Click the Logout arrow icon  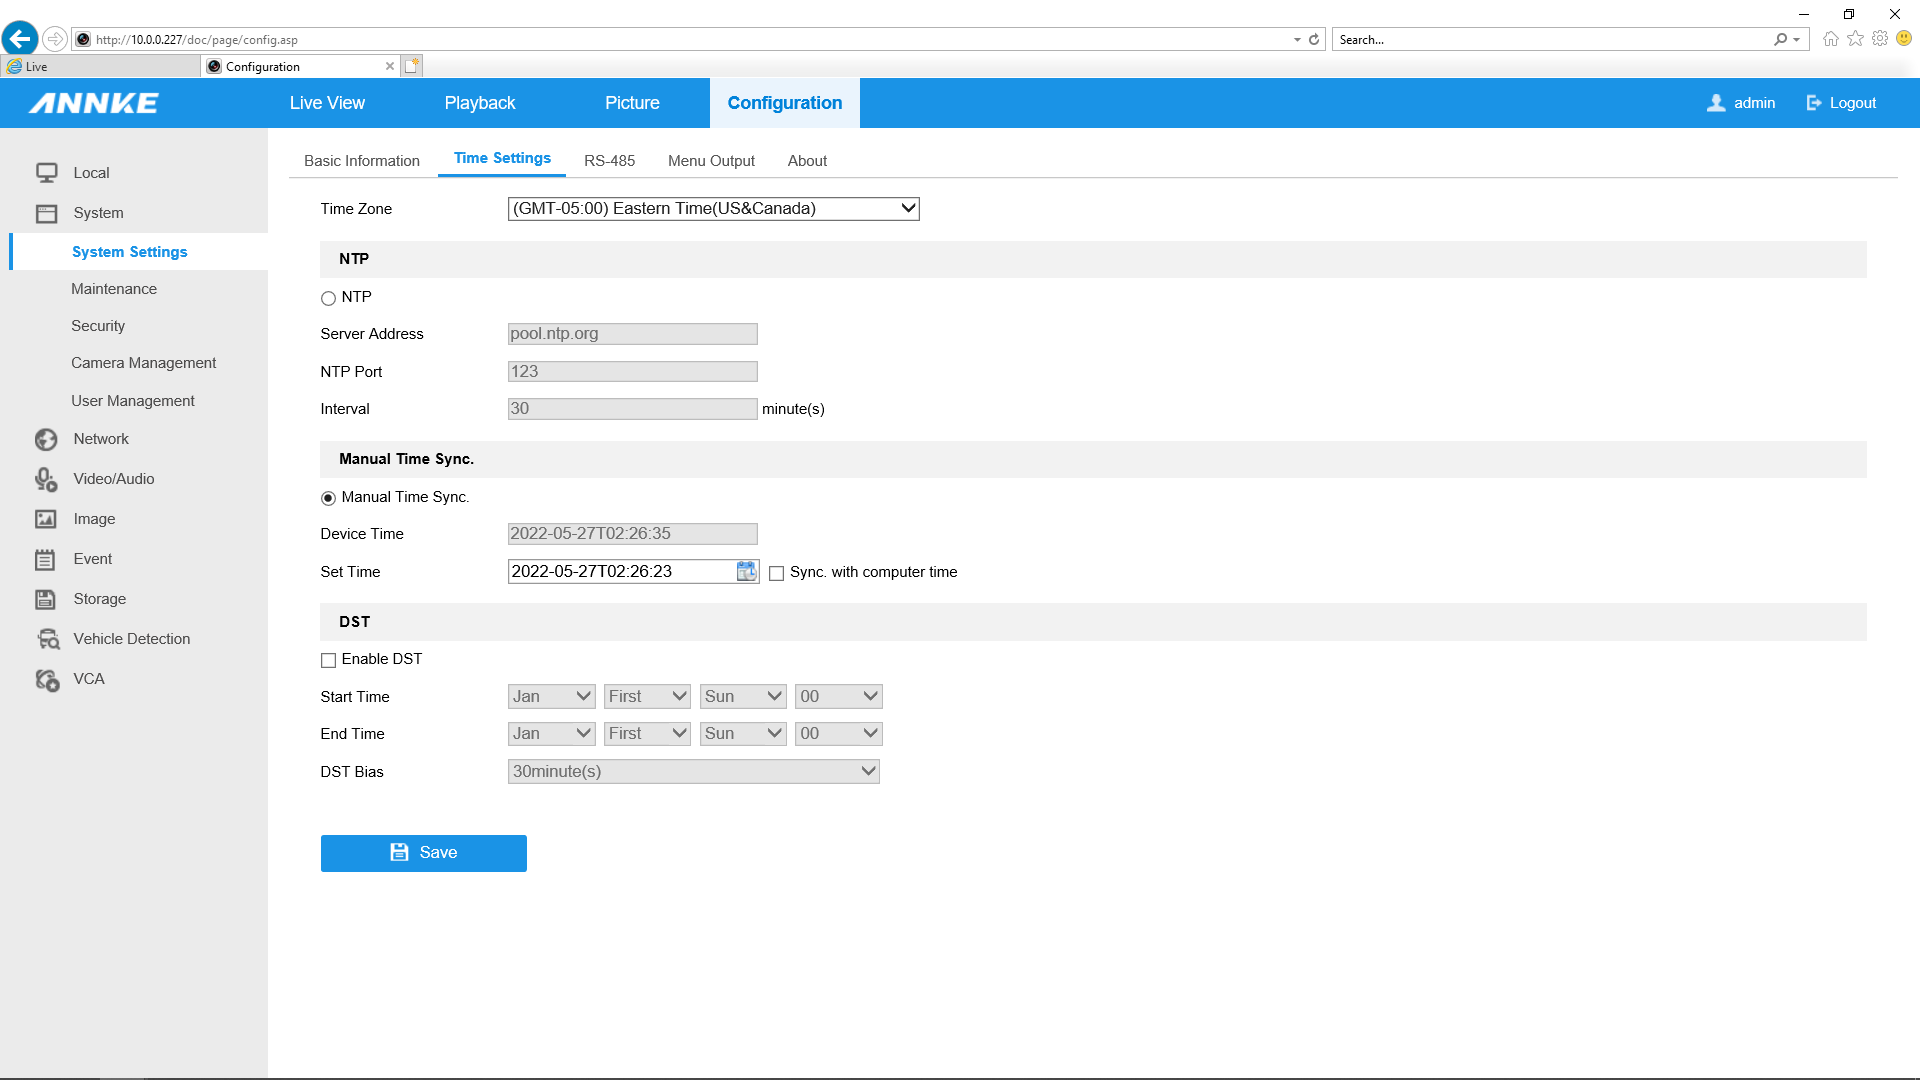(1814, 103)
